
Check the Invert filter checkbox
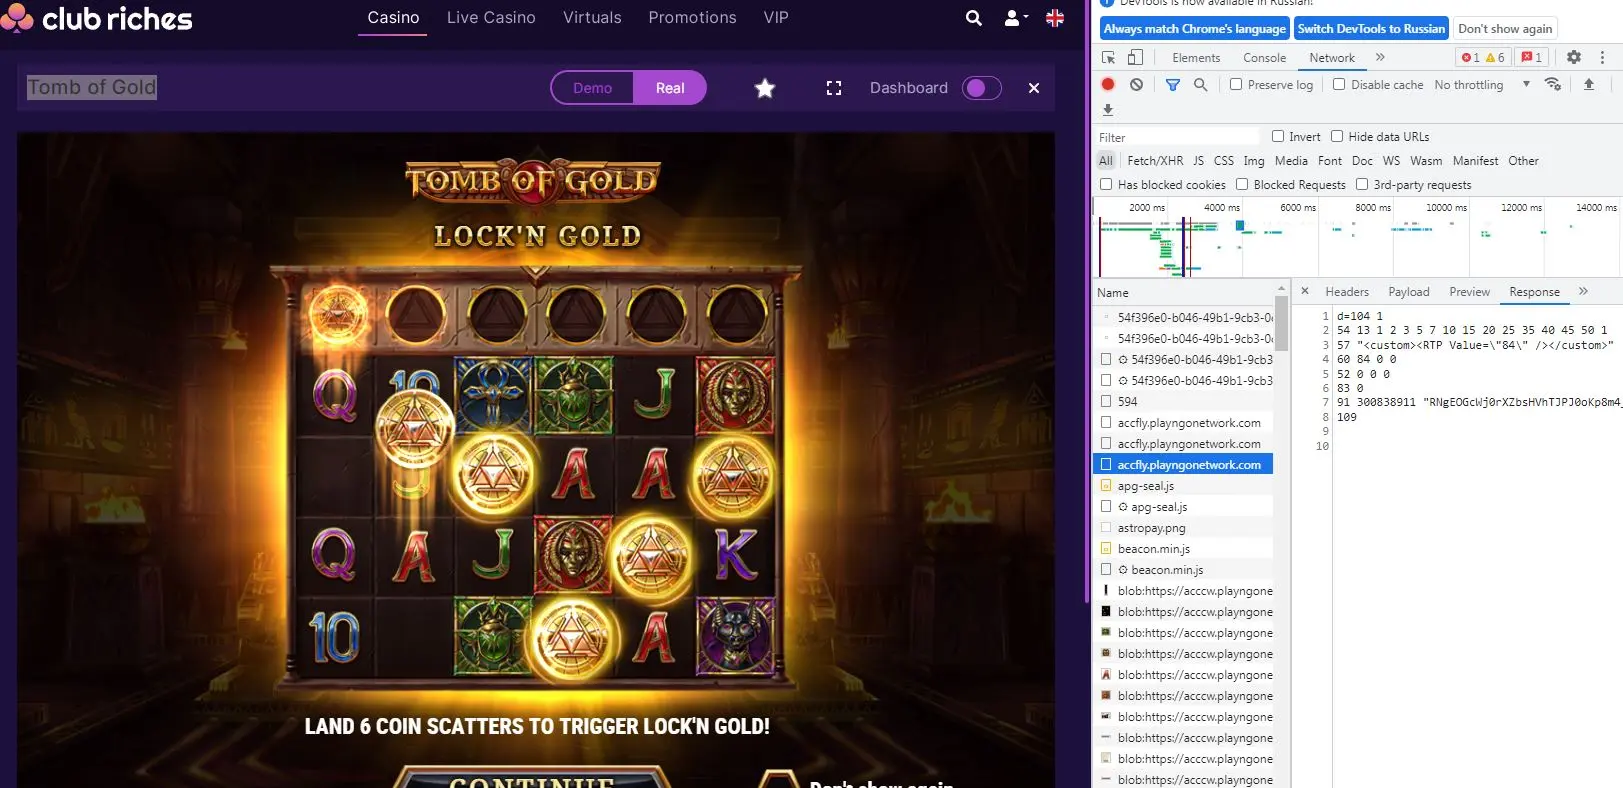[1277, 136]
